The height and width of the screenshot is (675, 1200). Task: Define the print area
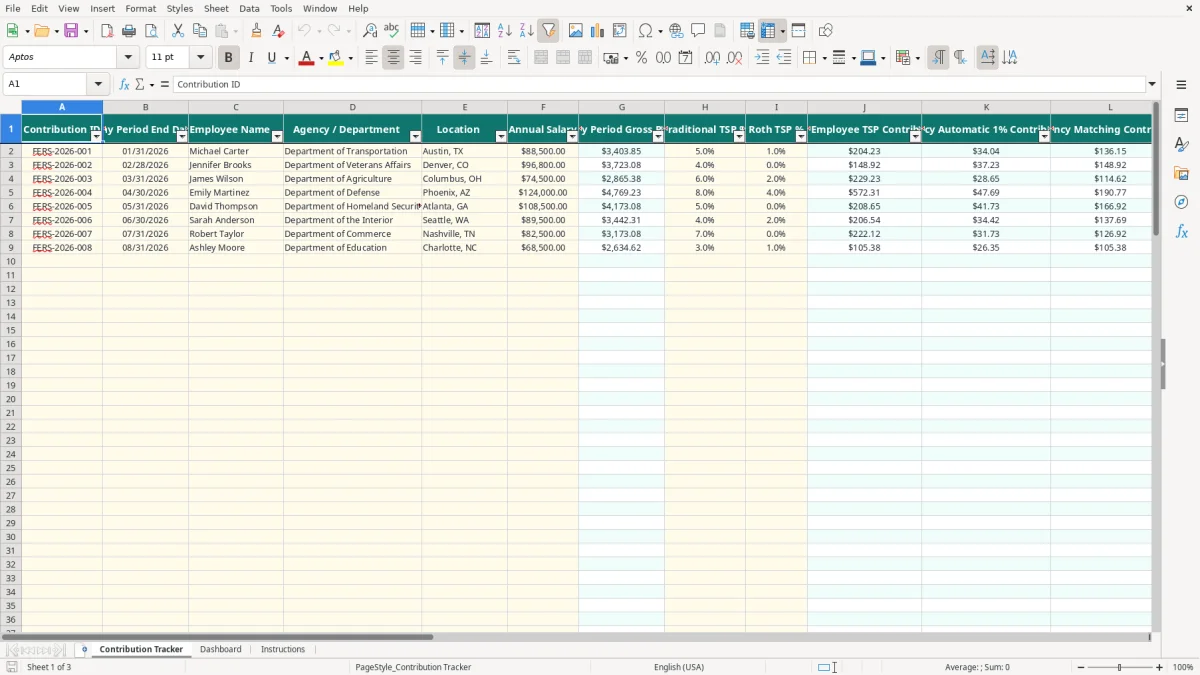coord(747,31)
